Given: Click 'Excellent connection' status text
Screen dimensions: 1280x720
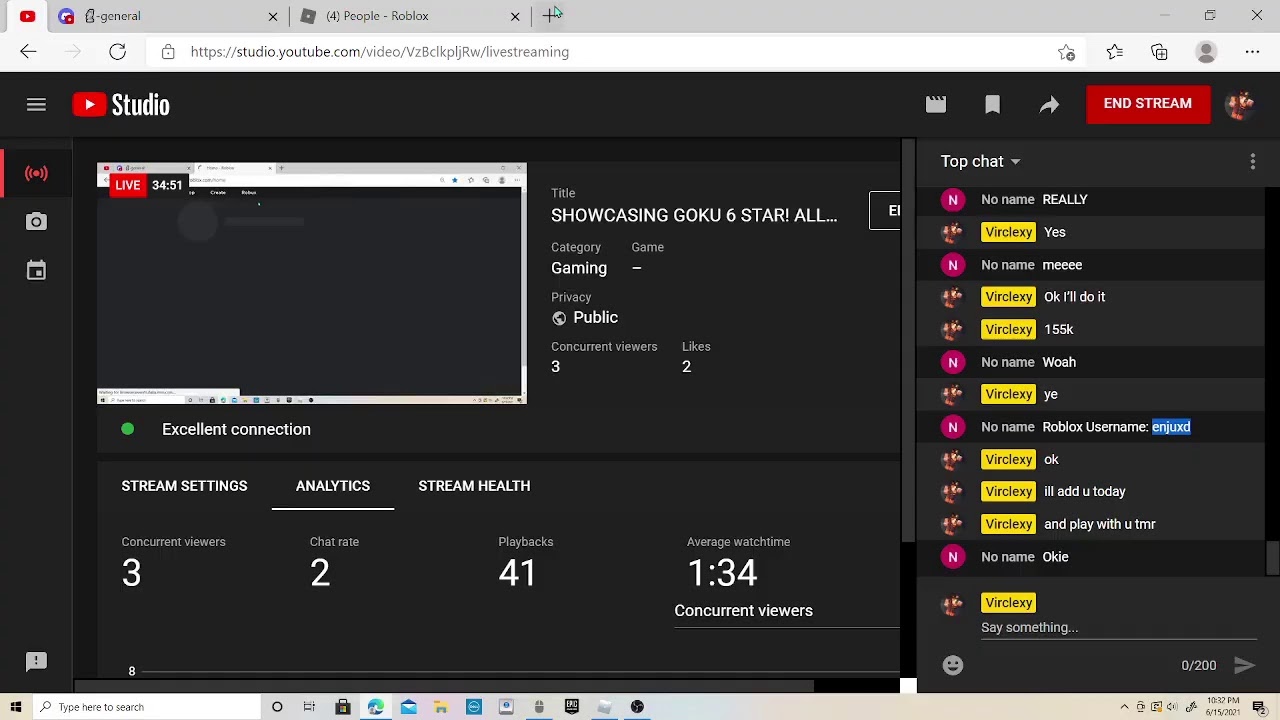Looking at the screenshot, I should click(x=236, y=429).
